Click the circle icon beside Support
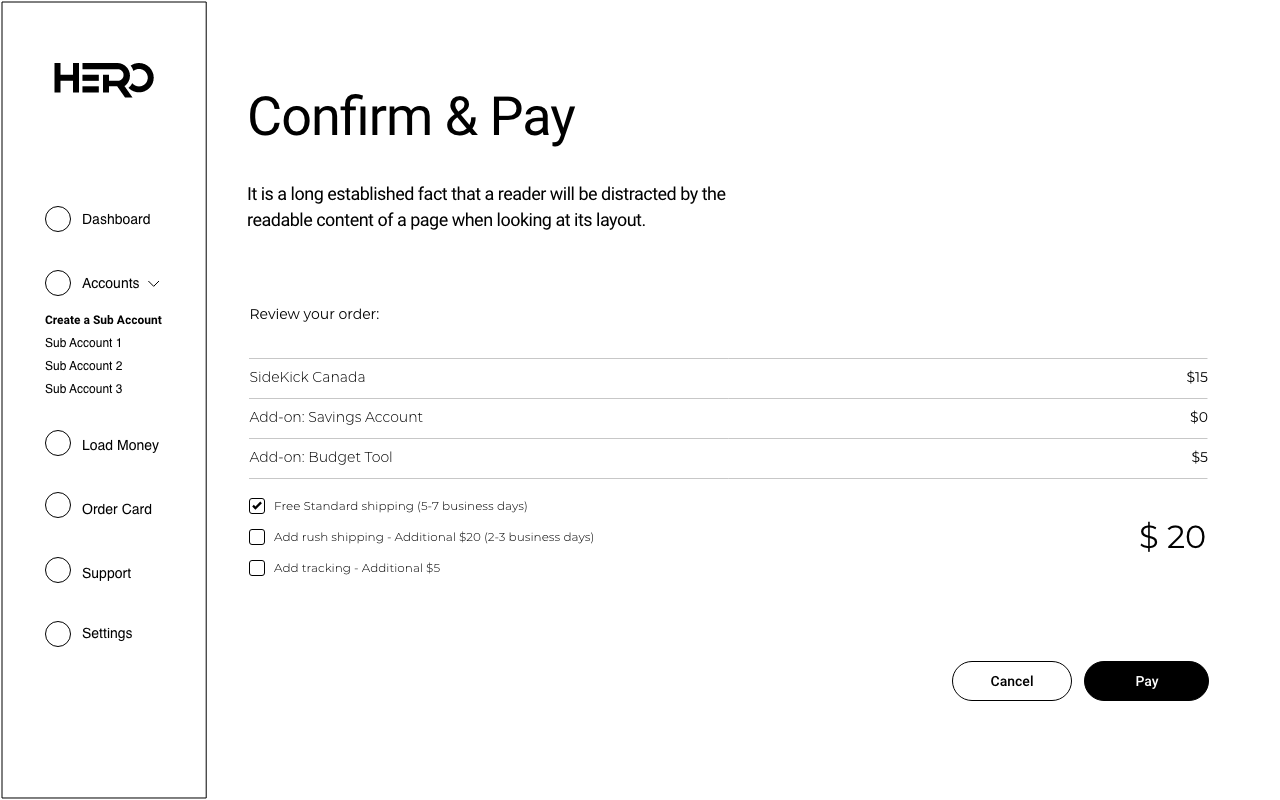 [x=58, y=570]
